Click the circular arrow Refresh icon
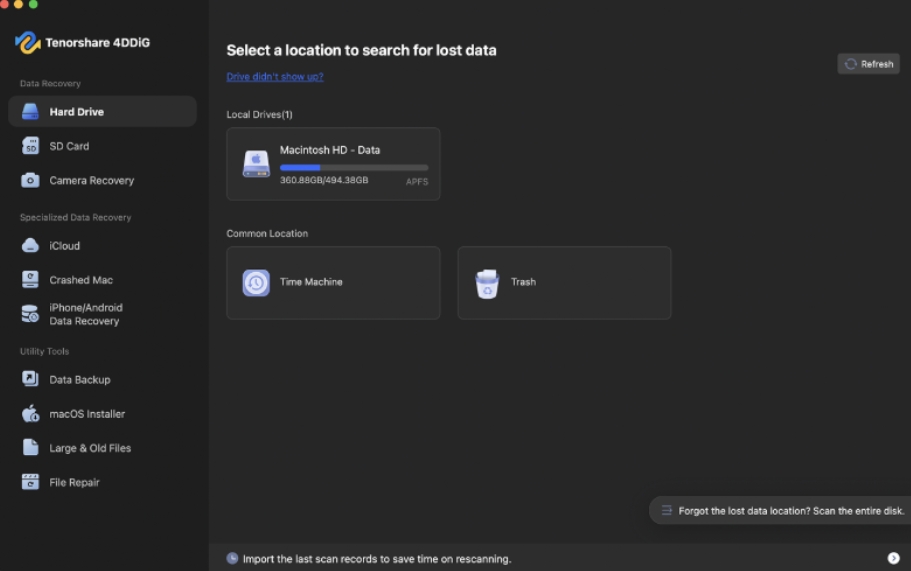 click(851, 64)
